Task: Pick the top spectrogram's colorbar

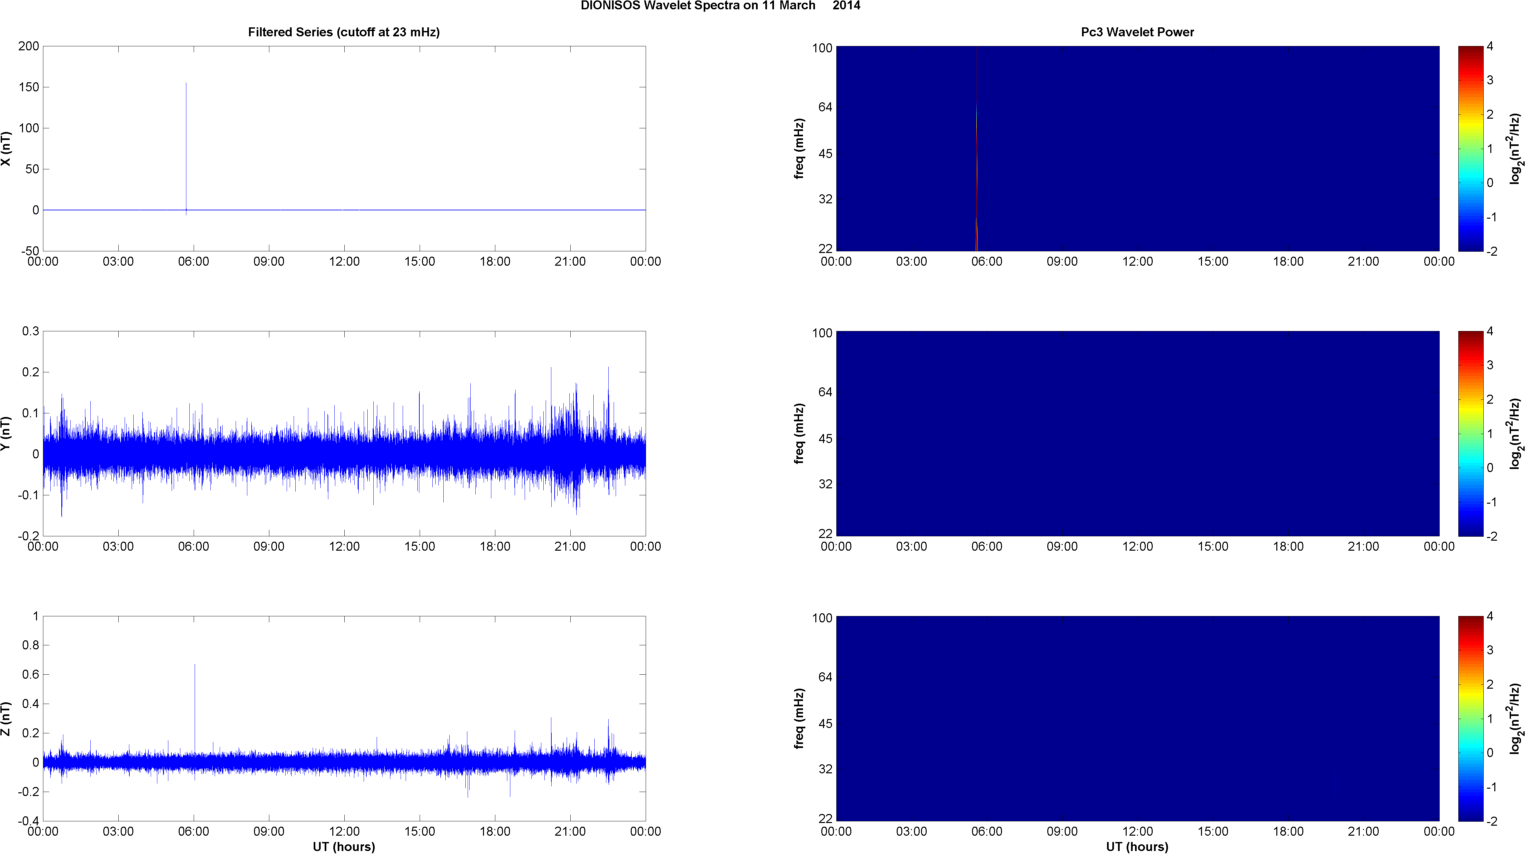Action: tap(1470, 149)
